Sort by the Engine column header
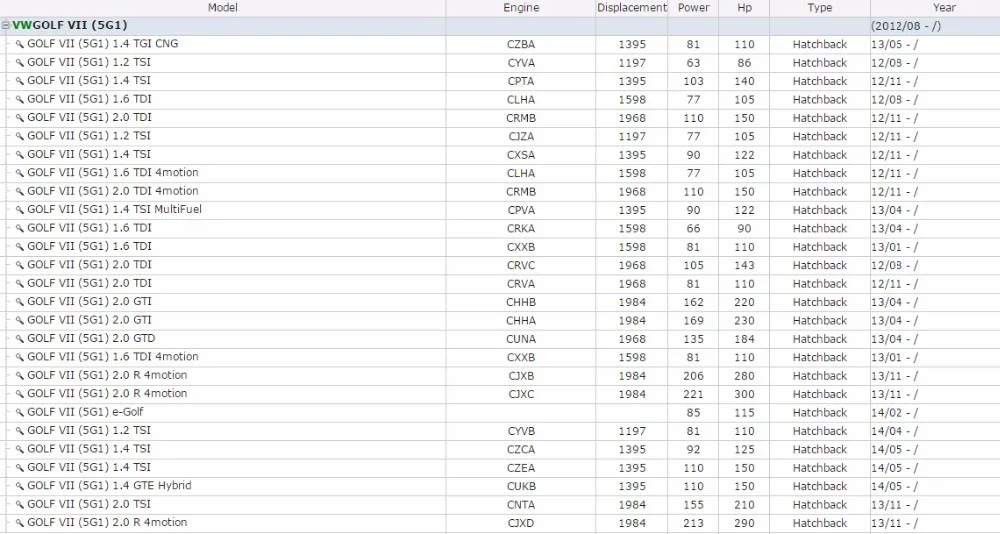 pos(521,8)
